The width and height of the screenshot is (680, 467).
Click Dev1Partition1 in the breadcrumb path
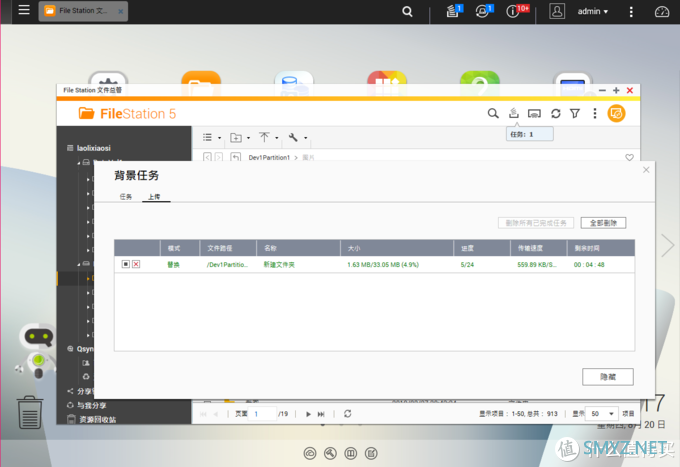coord(269,157)
